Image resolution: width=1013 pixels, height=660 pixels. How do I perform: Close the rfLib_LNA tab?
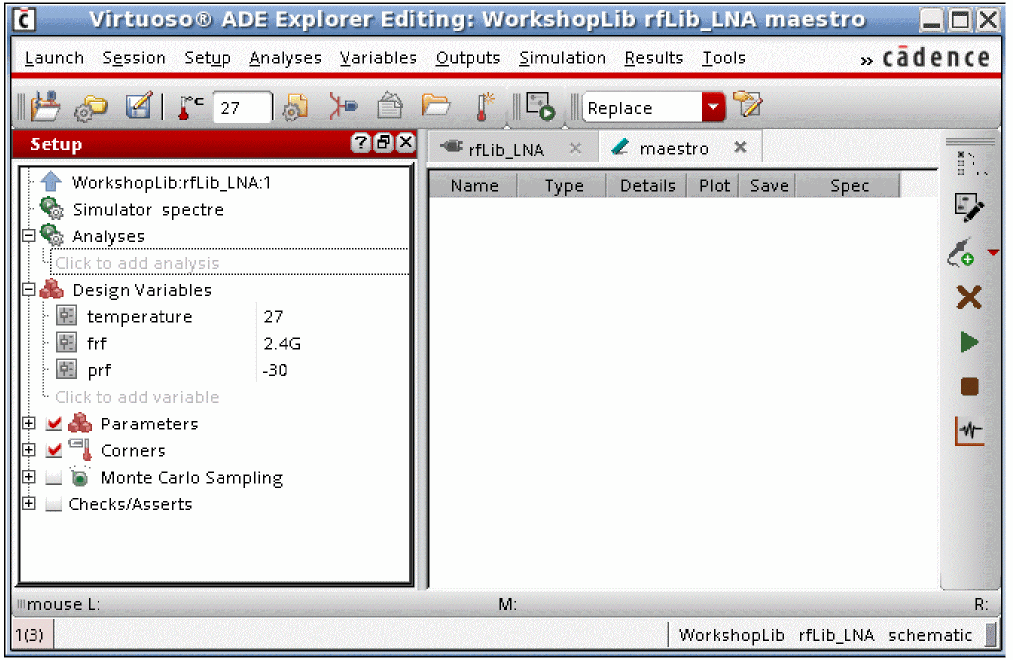pos(576,149)
